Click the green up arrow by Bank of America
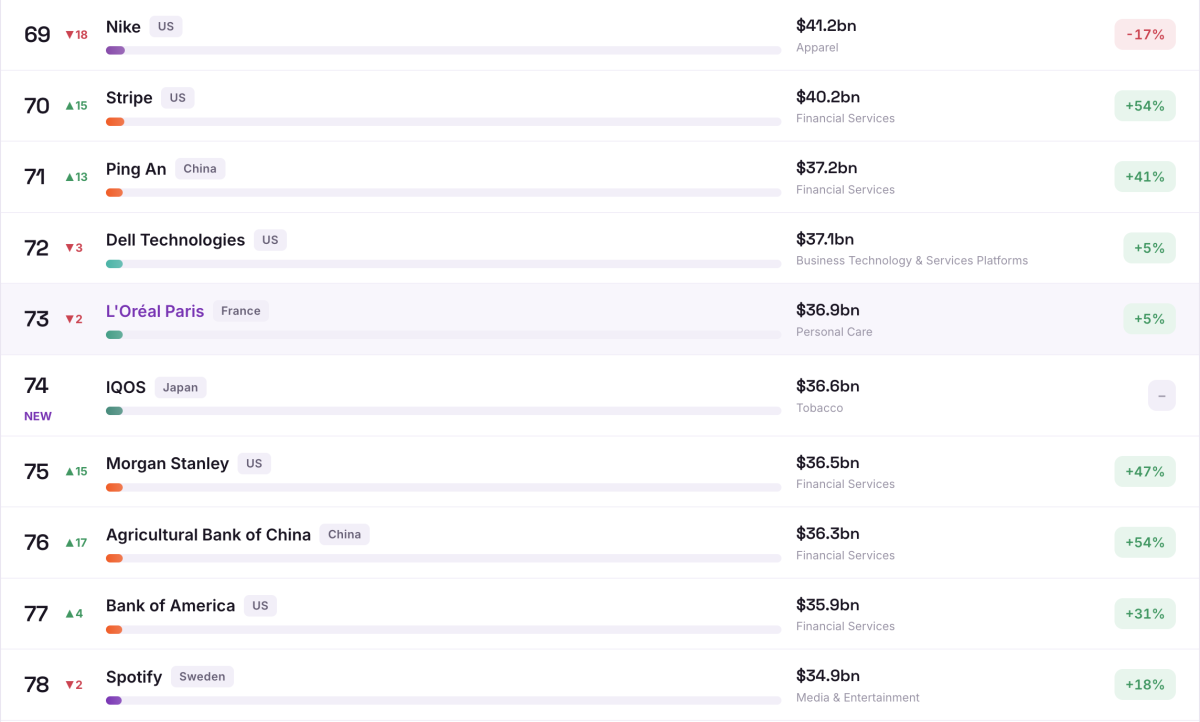This screenshot has height=722, width=1200. (x=70, y=614)
